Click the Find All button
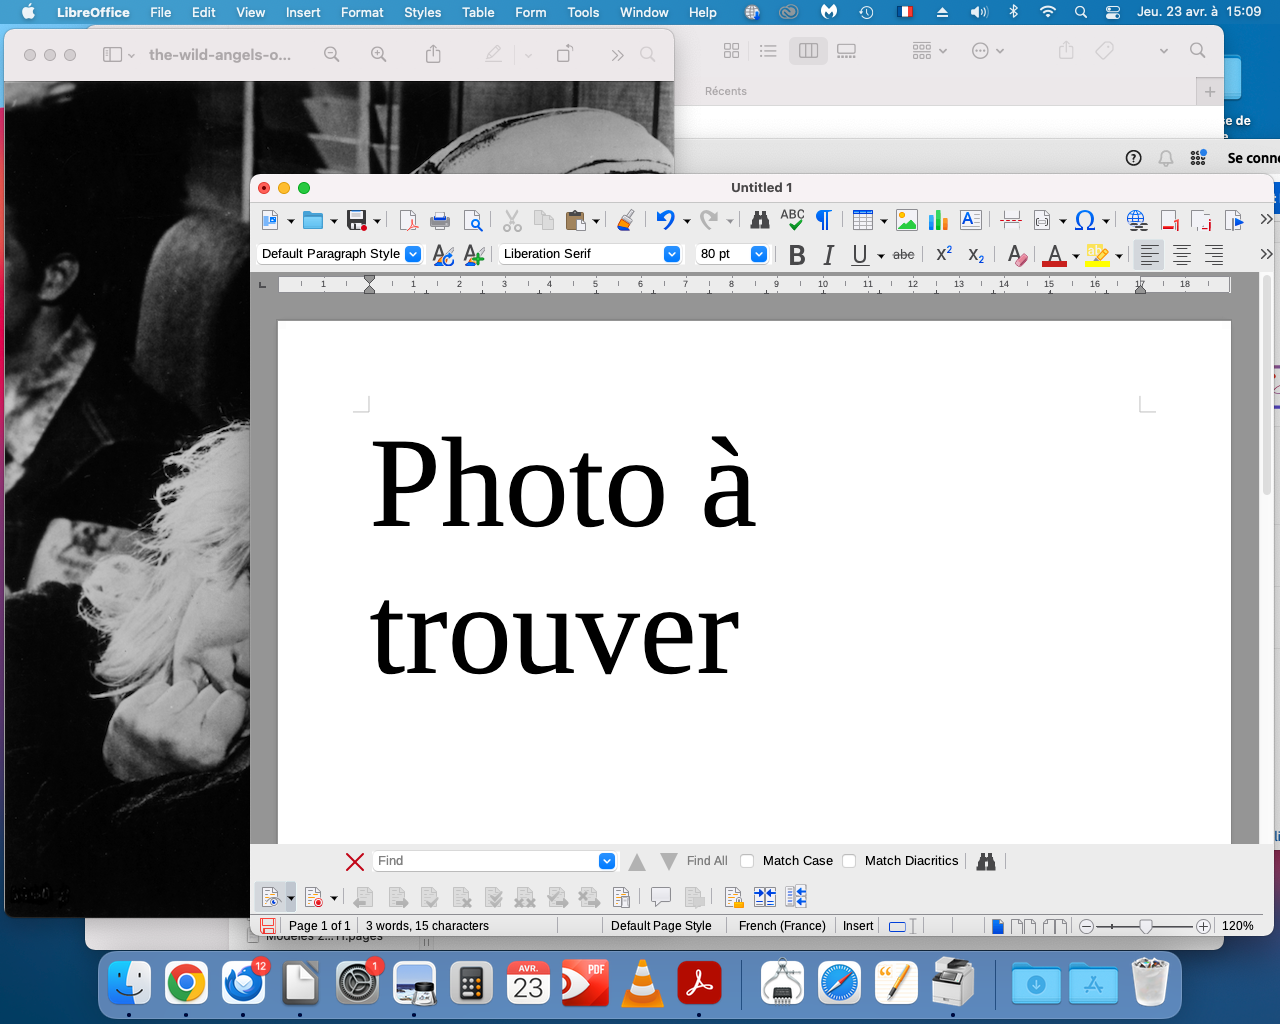Viewport: 1280px width, 1024px height. [707, 861]
